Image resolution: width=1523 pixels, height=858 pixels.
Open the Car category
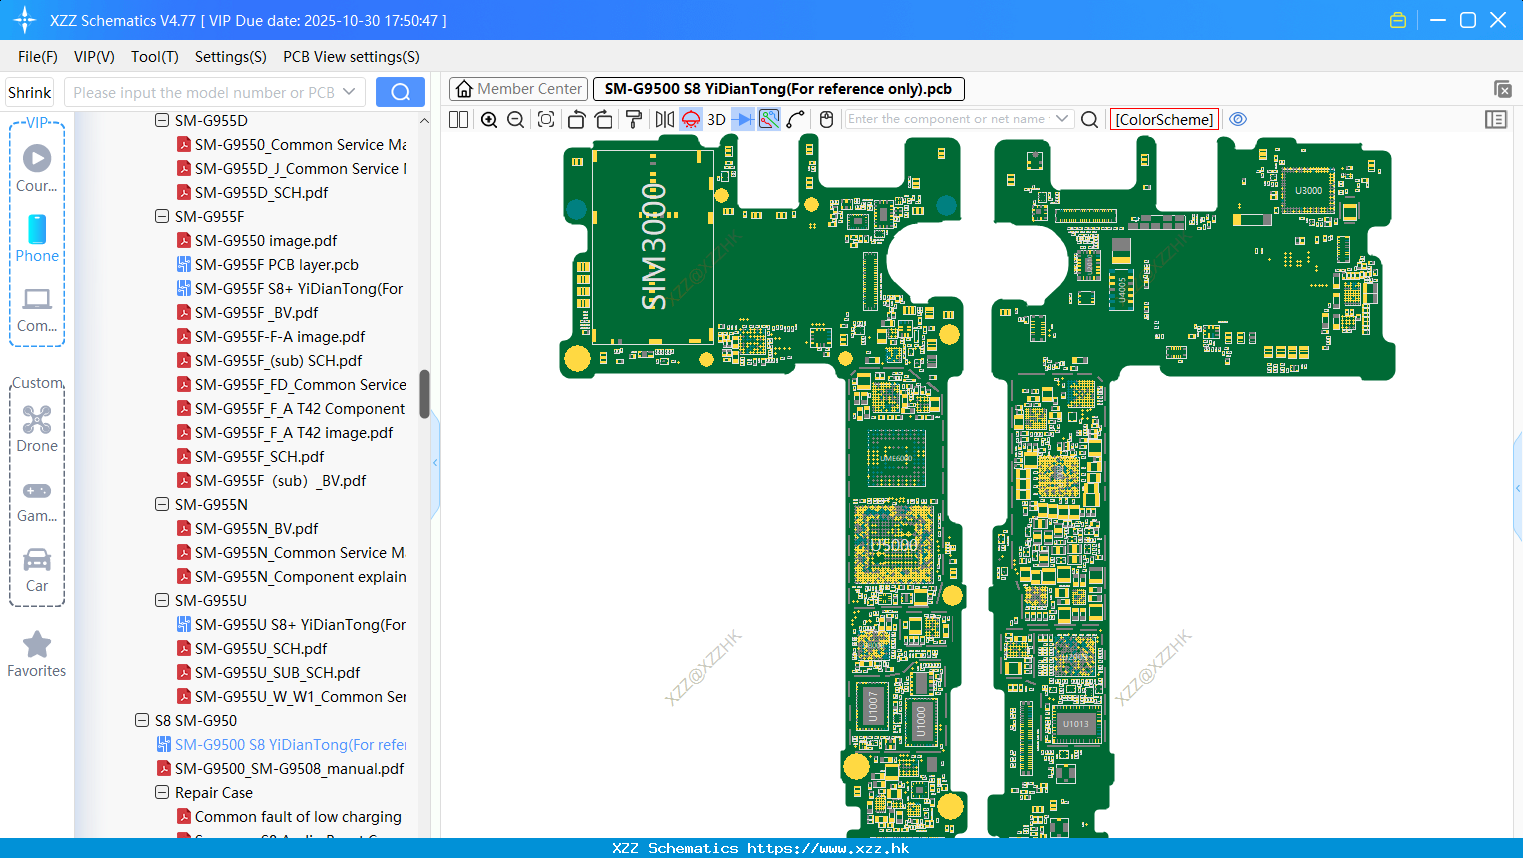pyautogui.click(x=37, y=570)
